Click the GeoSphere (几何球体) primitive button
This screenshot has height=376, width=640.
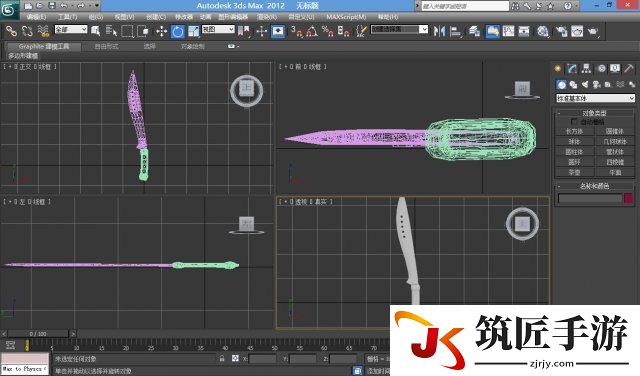(614, 141)
